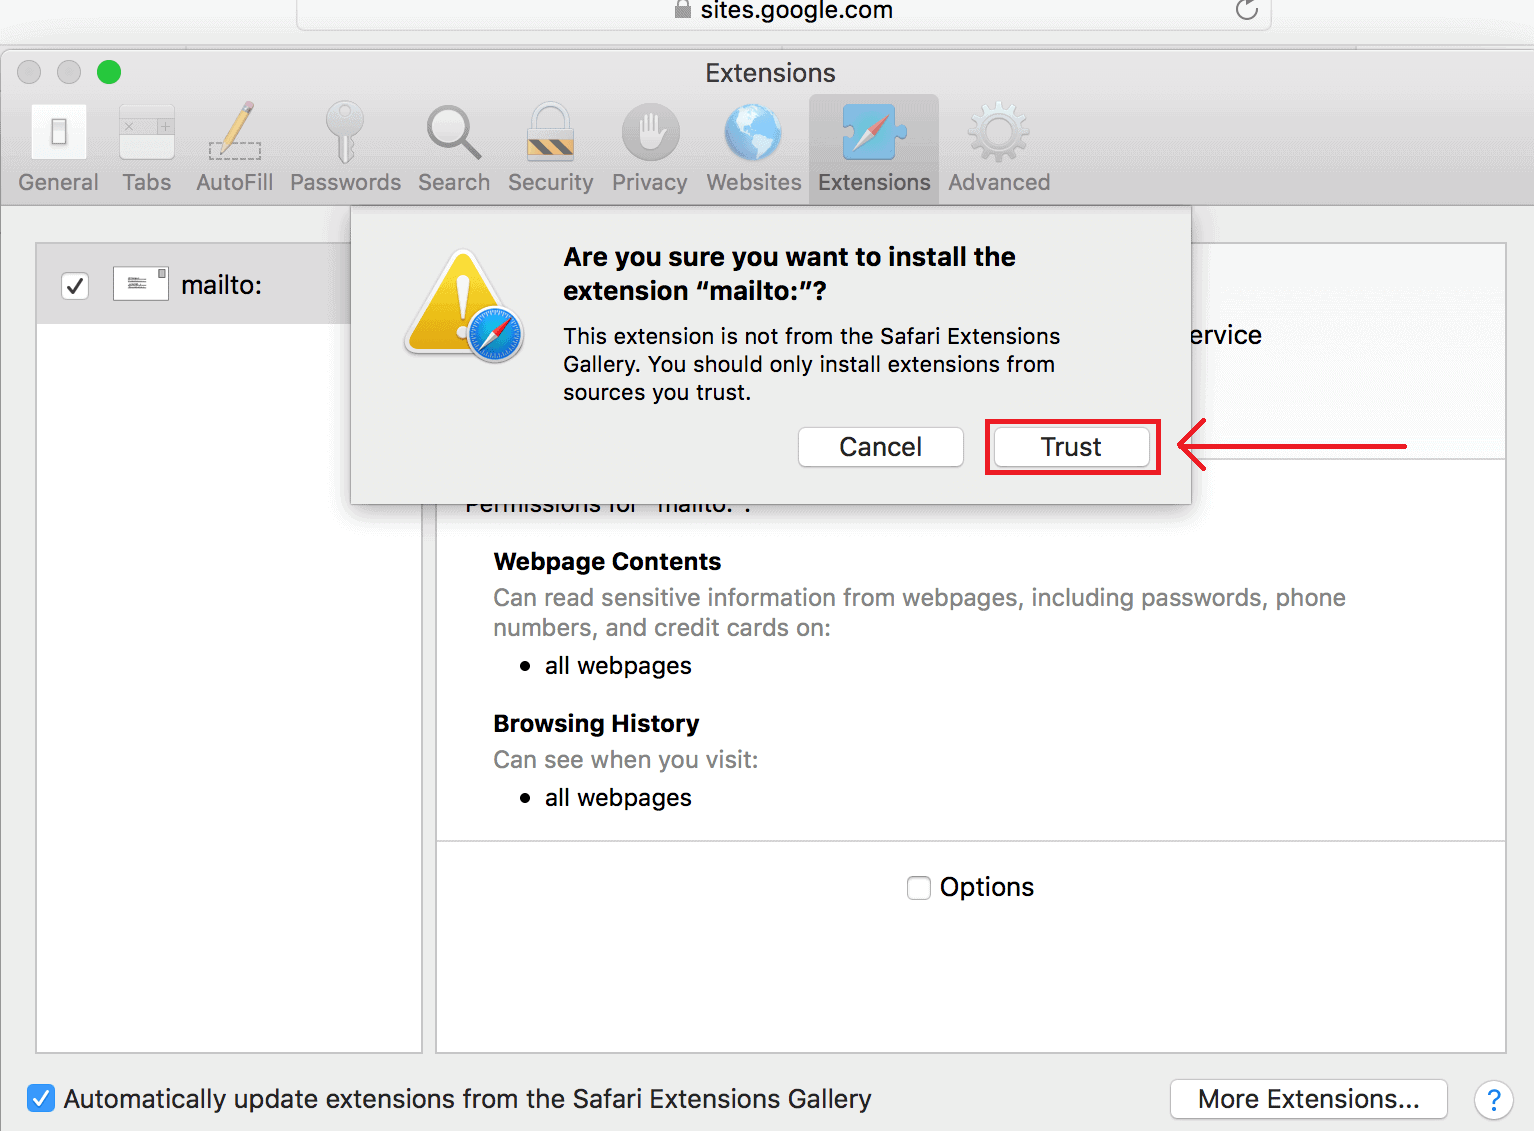Click 'all webpages' under Browsing History
Image resolution: width=1534 pixels, height=1131 pixels.
(x=618, y=798)
